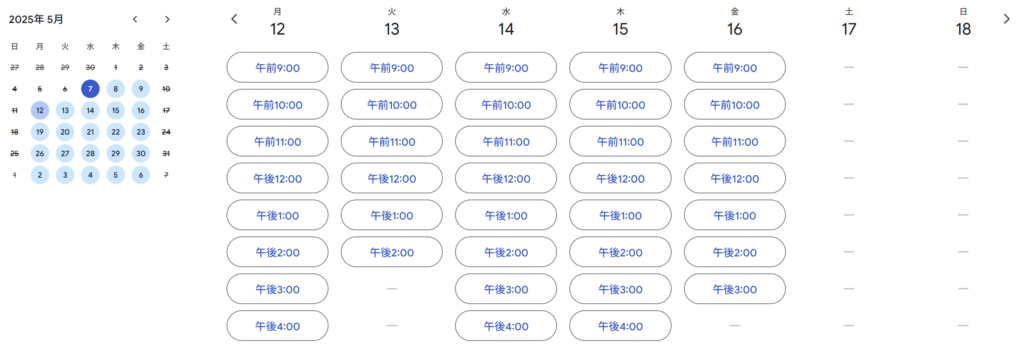The width and height of the screenshot is (1024, 361).
Task: Show previous week of appointment slots
Action: tap(234, 19)
